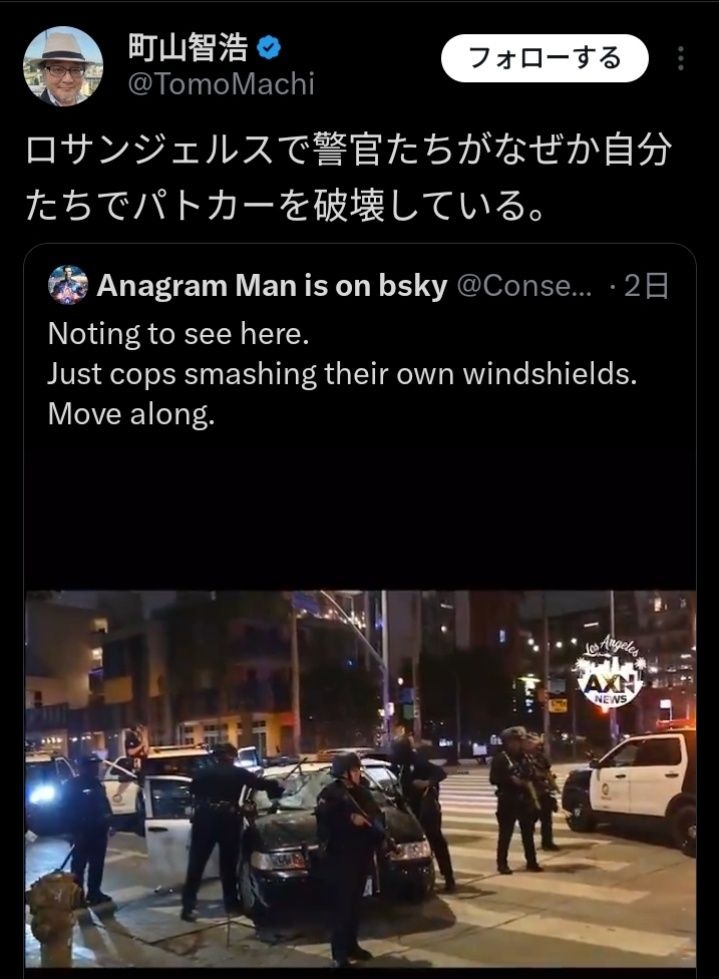Screen dimensions: 719x979
Task: Select the 町山智浩 display name
Action: (x=188, y=48)
